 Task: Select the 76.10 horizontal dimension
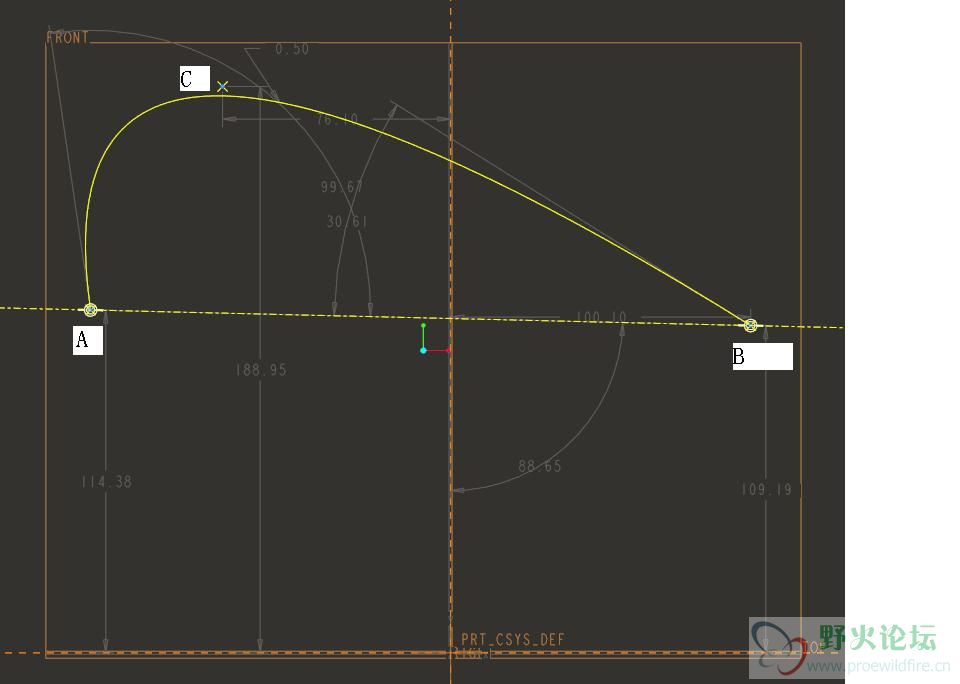click(337, 119)
